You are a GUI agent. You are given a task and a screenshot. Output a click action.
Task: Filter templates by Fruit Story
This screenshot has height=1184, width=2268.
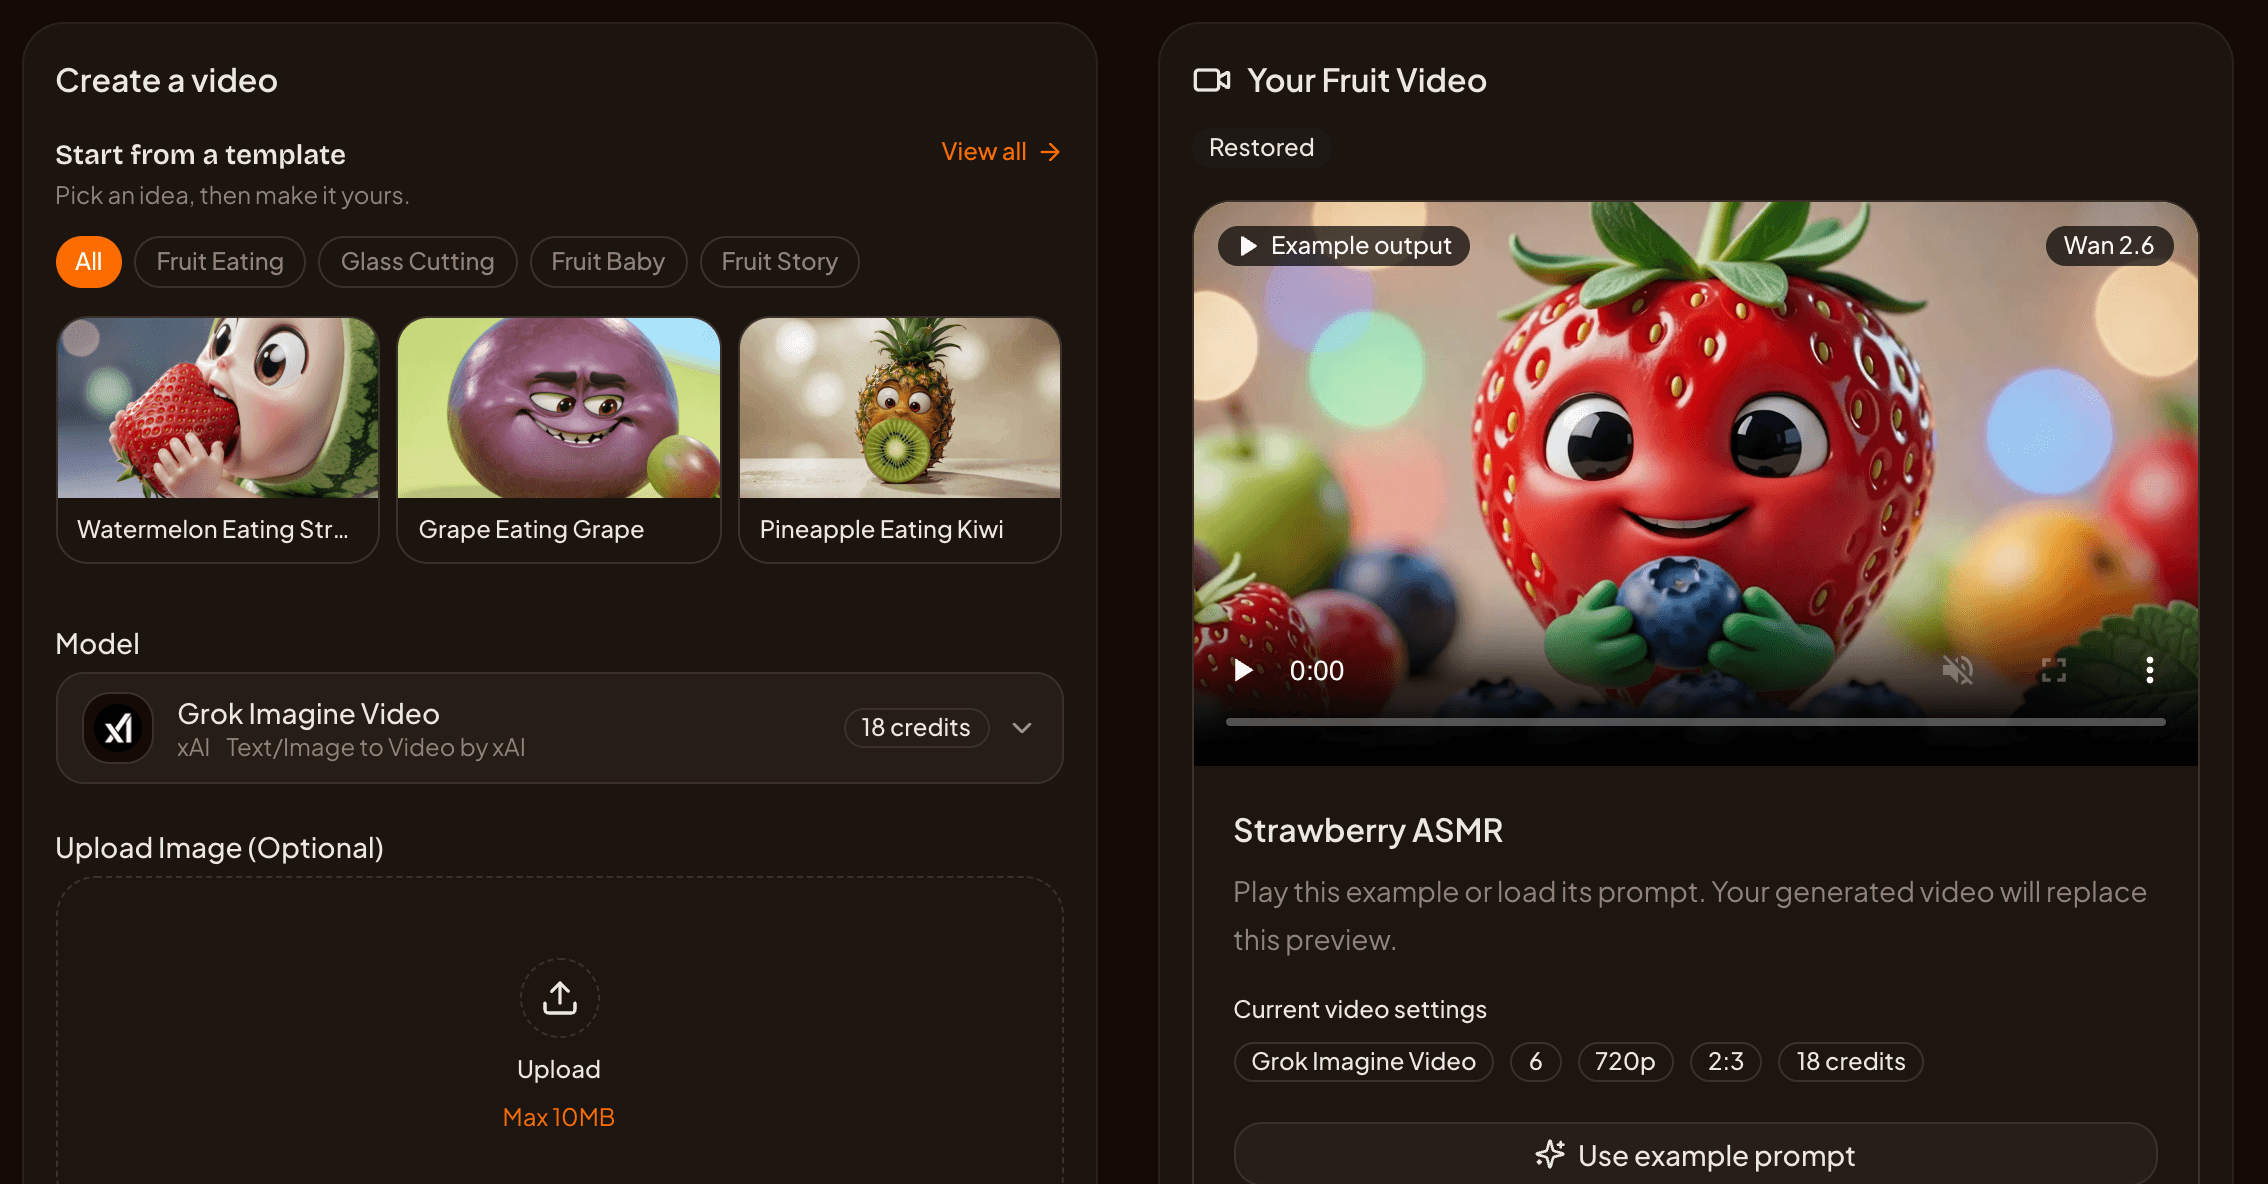(x=779, y=262)
